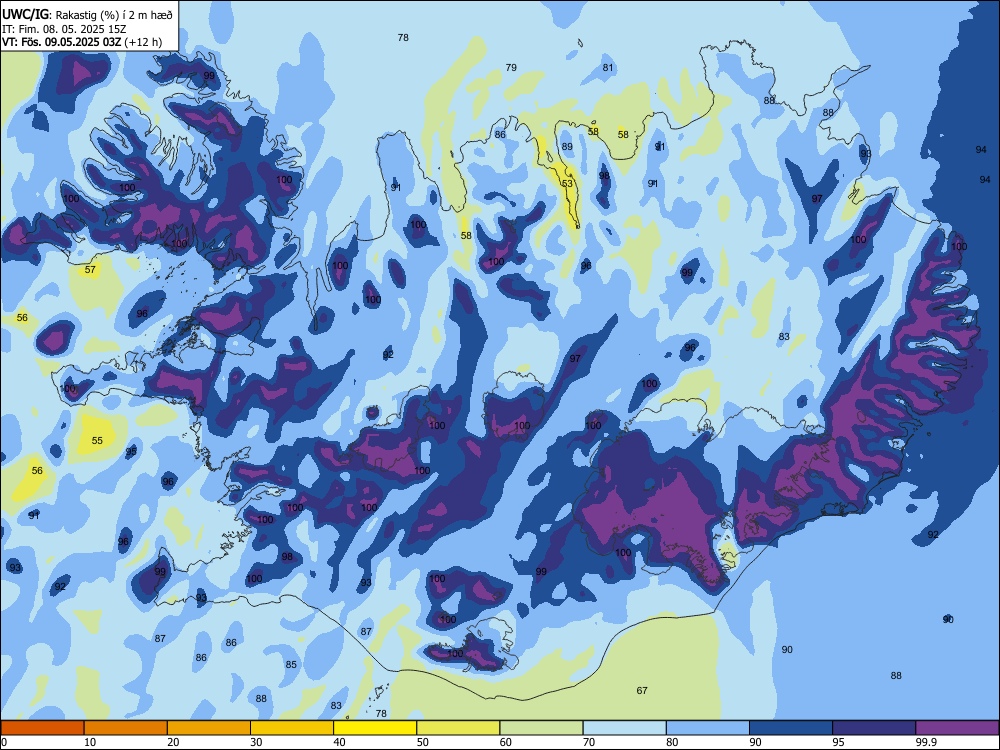Click the map humidity value '85'
1000x750 pixels.
point(291,665)
